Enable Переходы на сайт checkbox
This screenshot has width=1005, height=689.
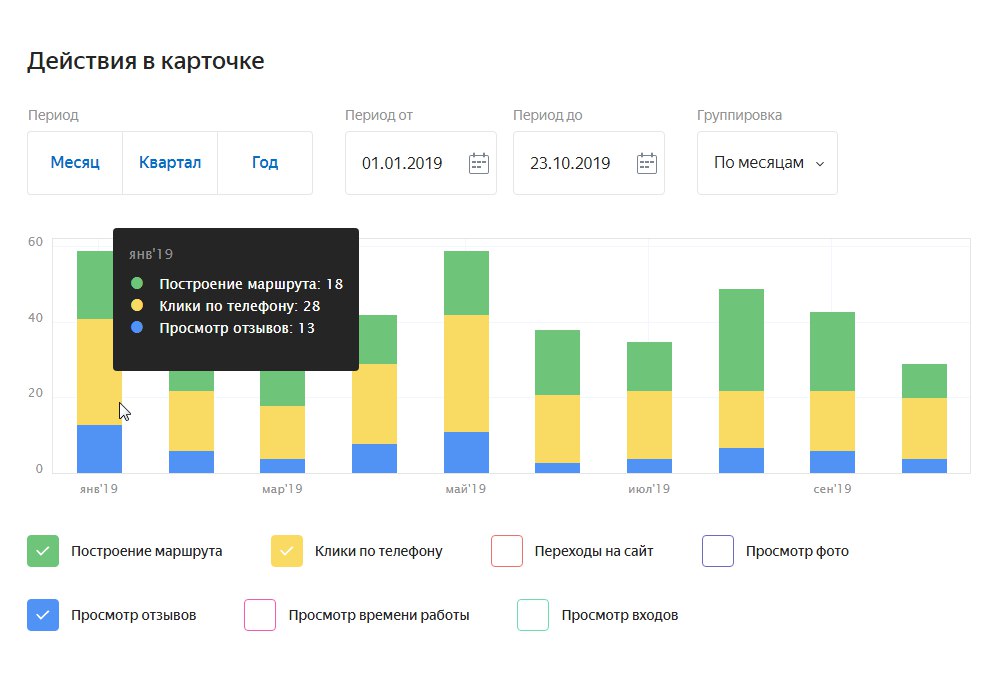click(507, 551)
